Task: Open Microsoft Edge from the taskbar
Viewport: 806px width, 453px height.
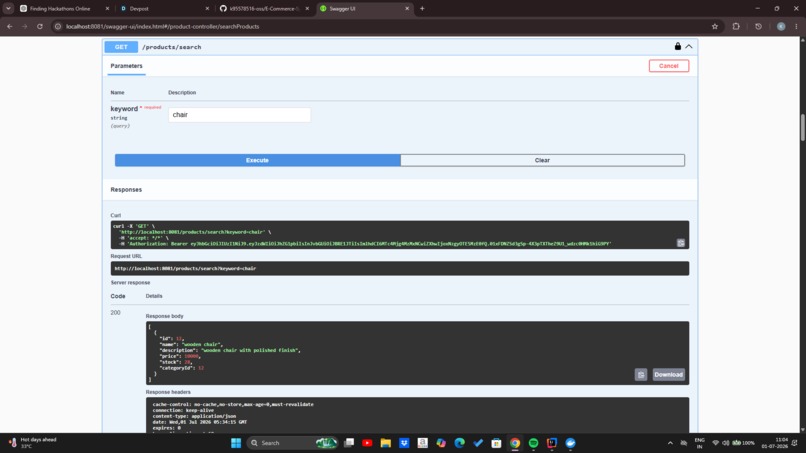Action: coord(460,443)
